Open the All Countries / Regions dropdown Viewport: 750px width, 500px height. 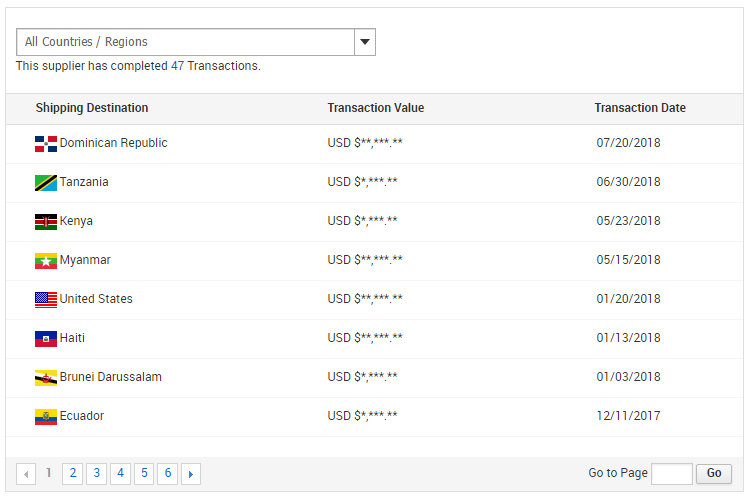186,42
